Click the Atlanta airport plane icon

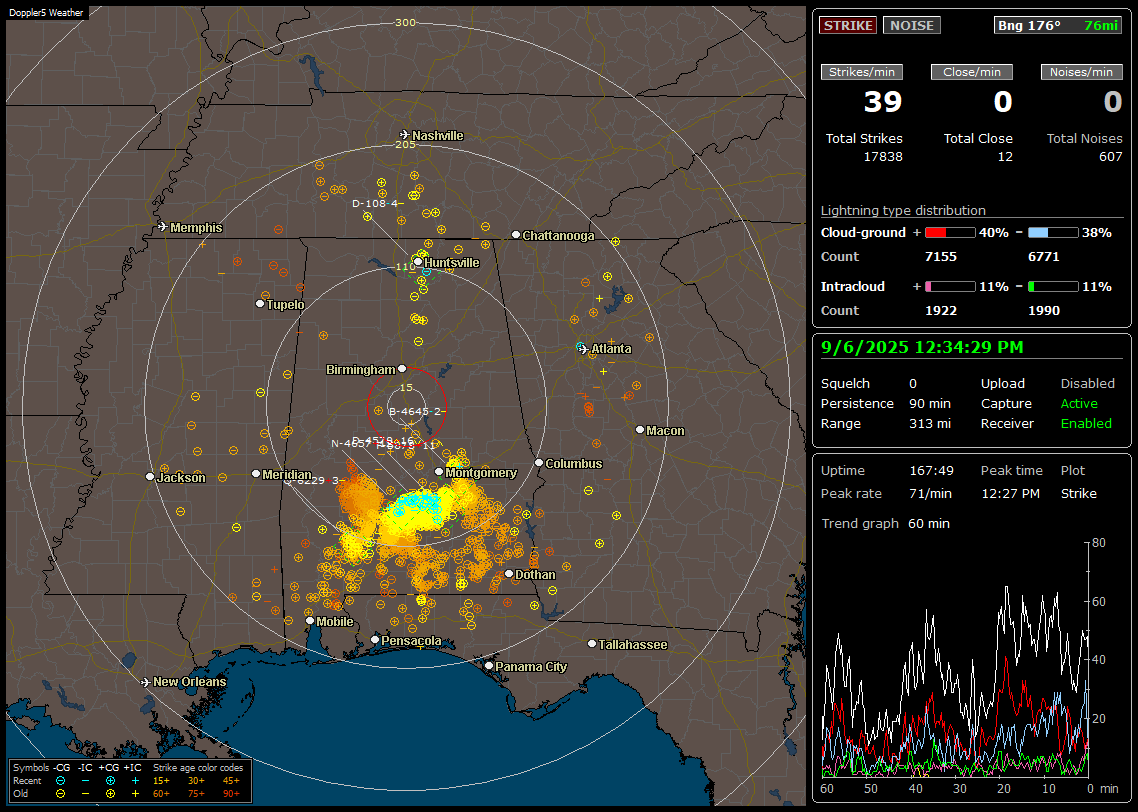coord(583,349)
